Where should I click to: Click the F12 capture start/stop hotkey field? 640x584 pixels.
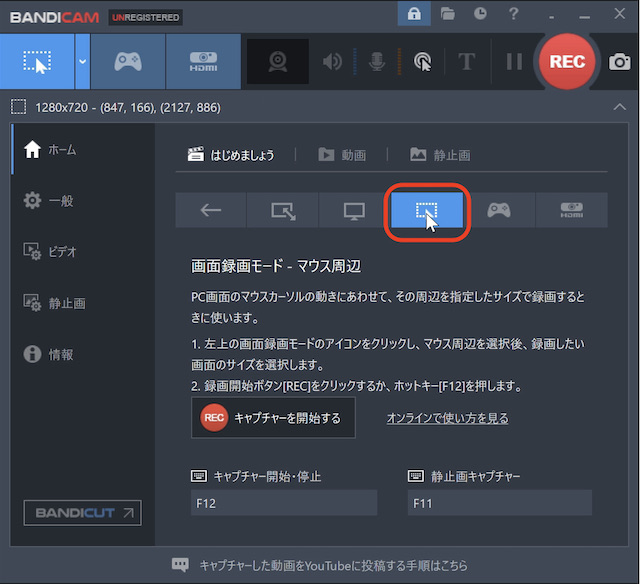point(284,503)
